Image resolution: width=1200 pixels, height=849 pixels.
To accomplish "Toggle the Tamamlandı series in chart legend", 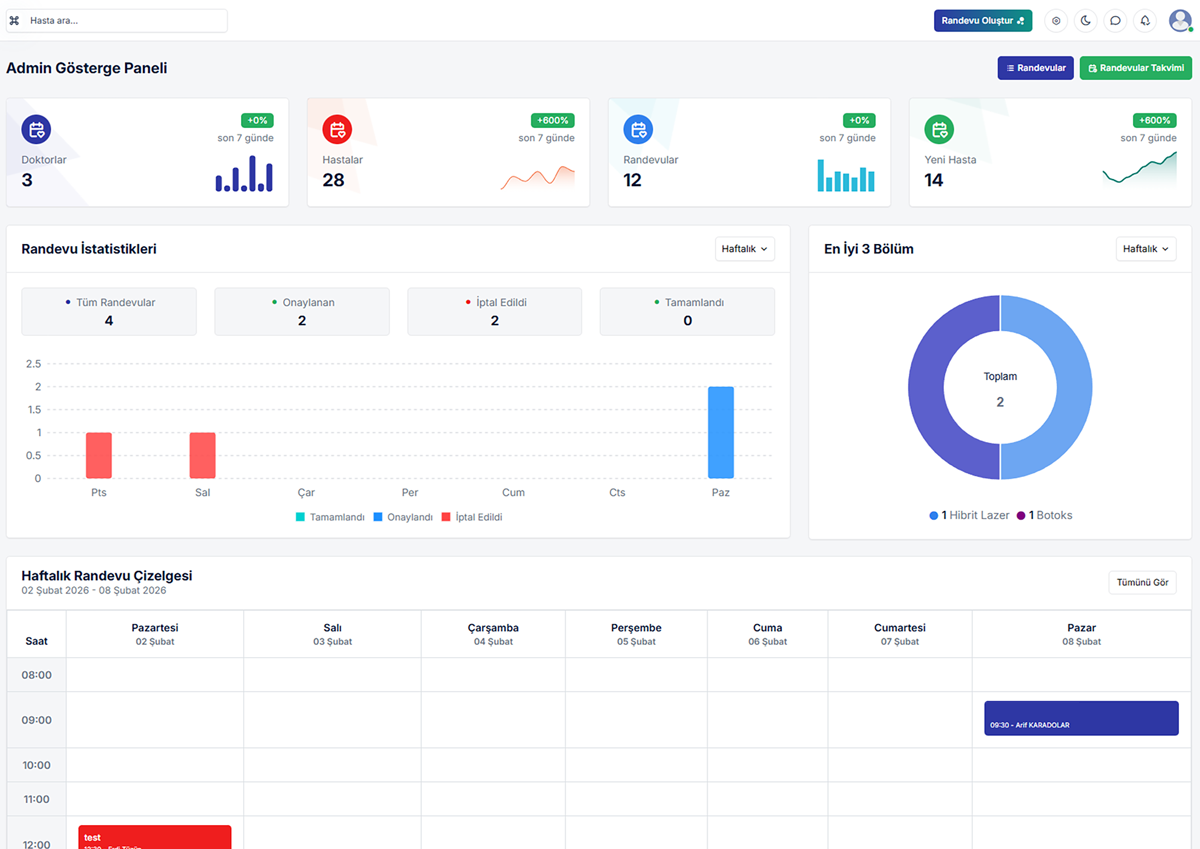I will 330,517.
